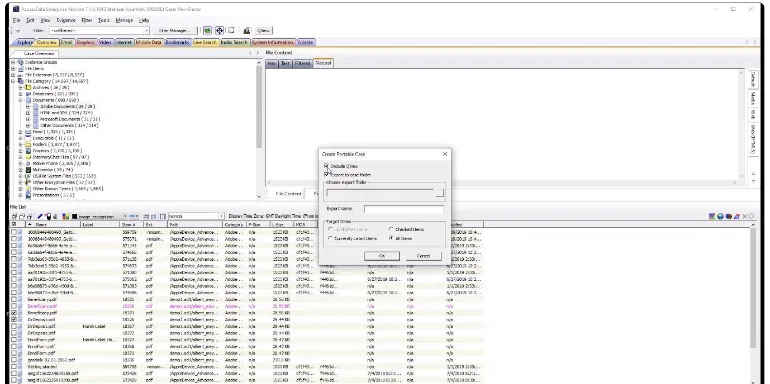Sort File List by Name column

(53, 224)
